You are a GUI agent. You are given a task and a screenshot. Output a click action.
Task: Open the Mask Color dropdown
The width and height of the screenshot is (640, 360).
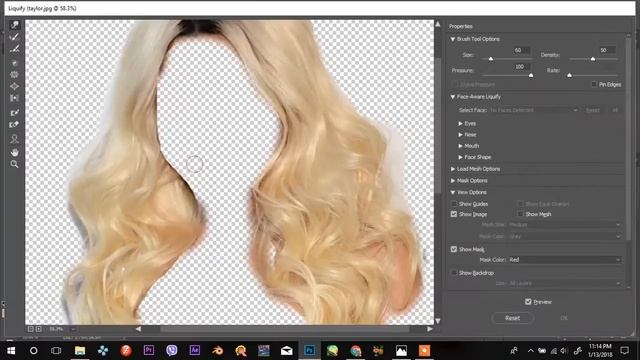[565, 260]
